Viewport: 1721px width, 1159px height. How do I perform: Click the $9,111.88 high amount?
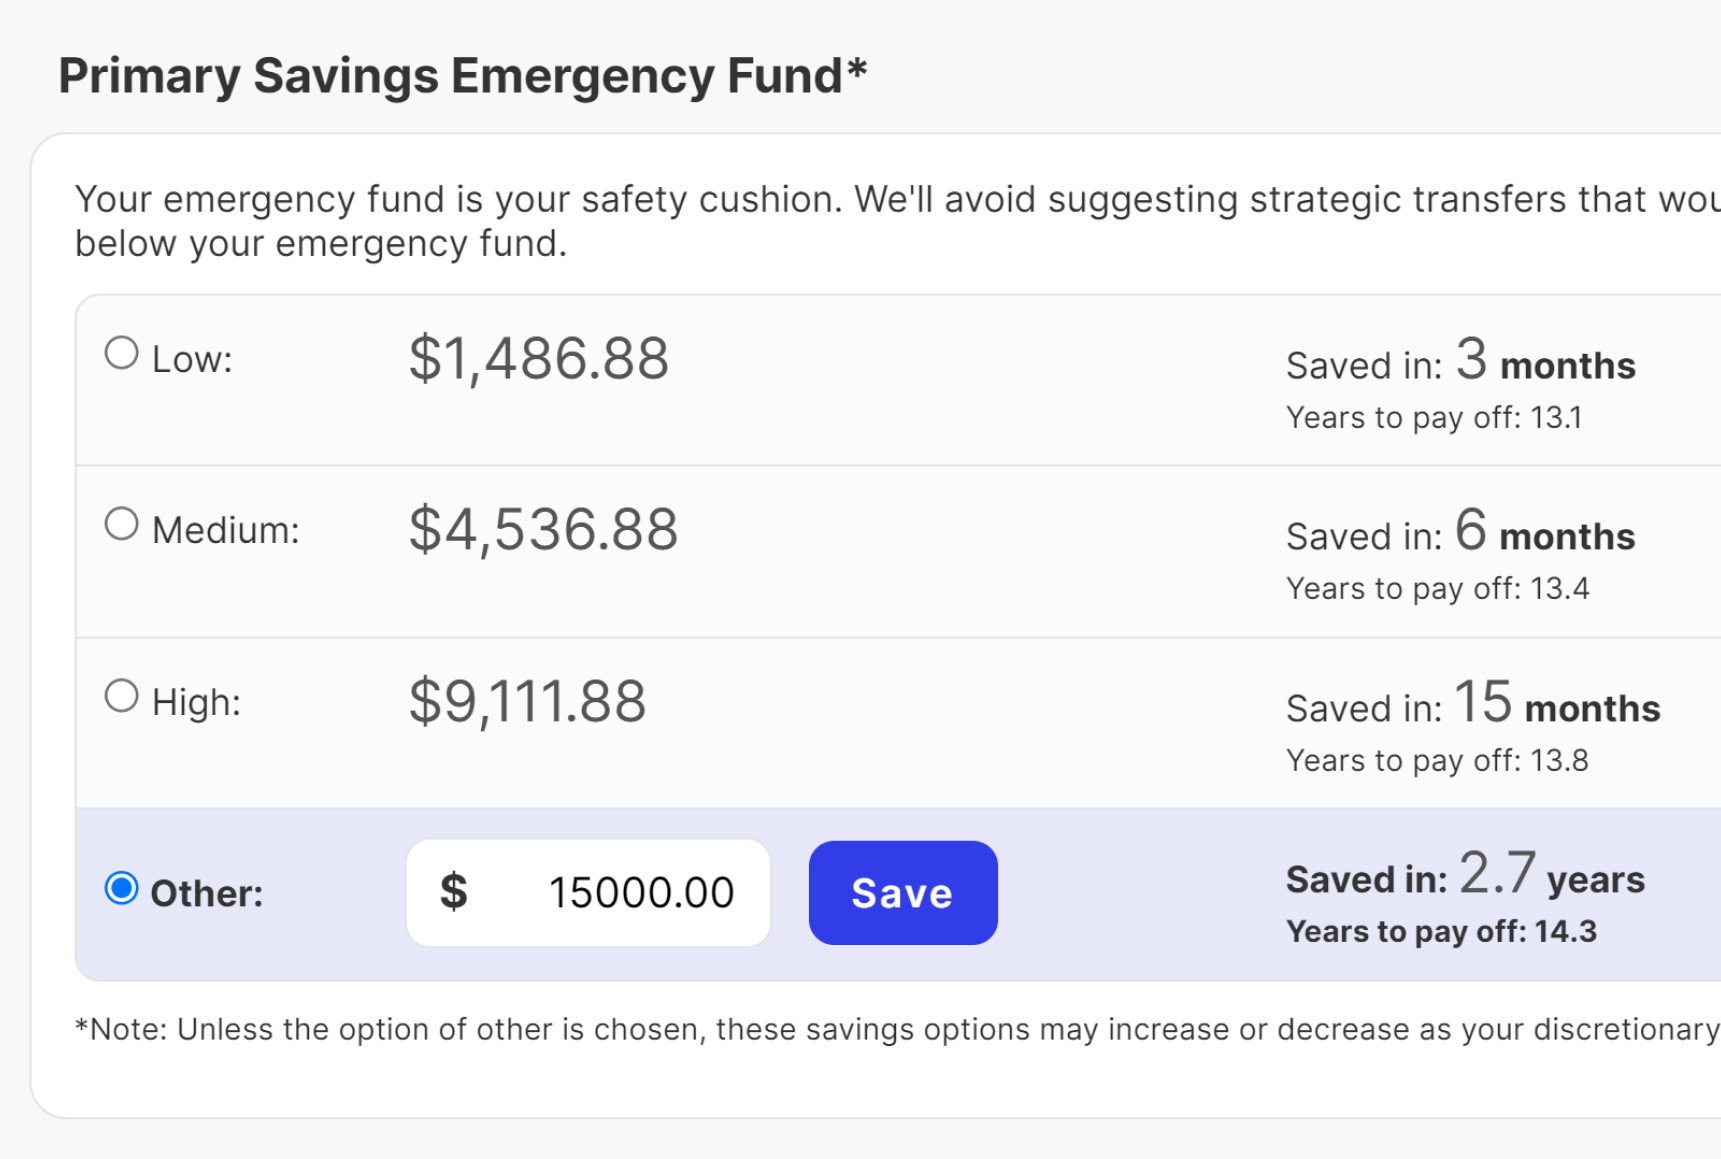527,702
